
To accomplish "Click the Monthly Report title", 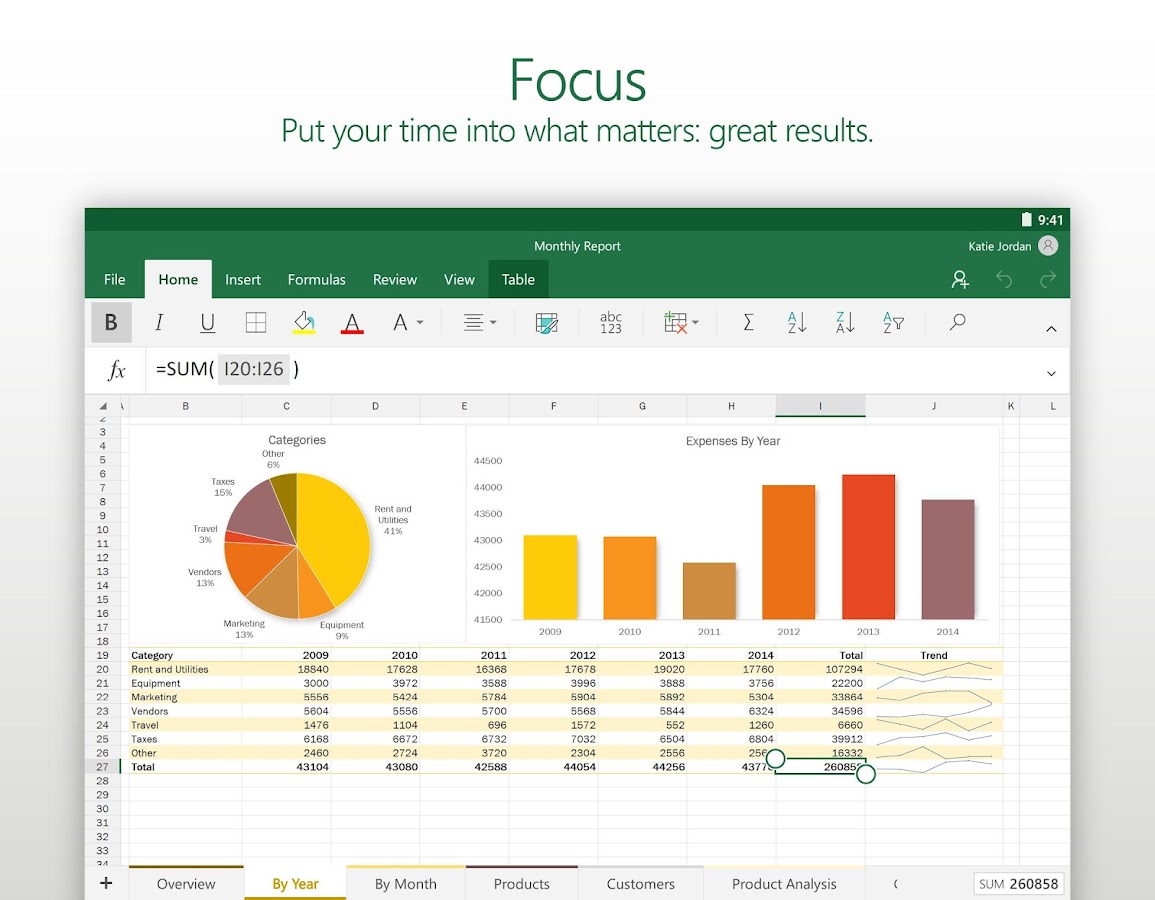I will point(578,246).
